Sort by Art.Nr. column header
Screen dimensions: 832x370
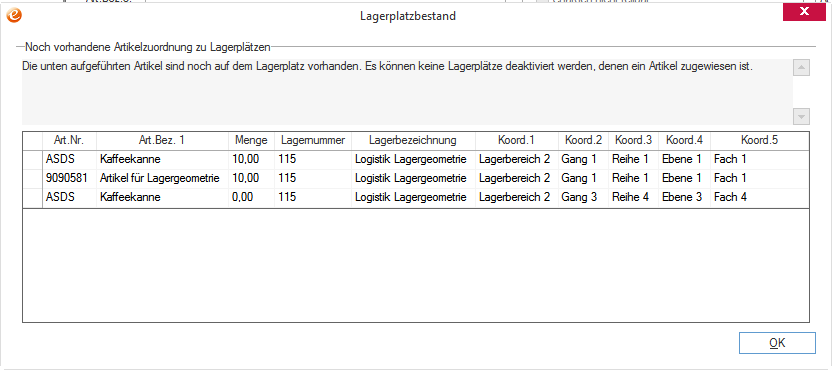[x=70, y=141]
